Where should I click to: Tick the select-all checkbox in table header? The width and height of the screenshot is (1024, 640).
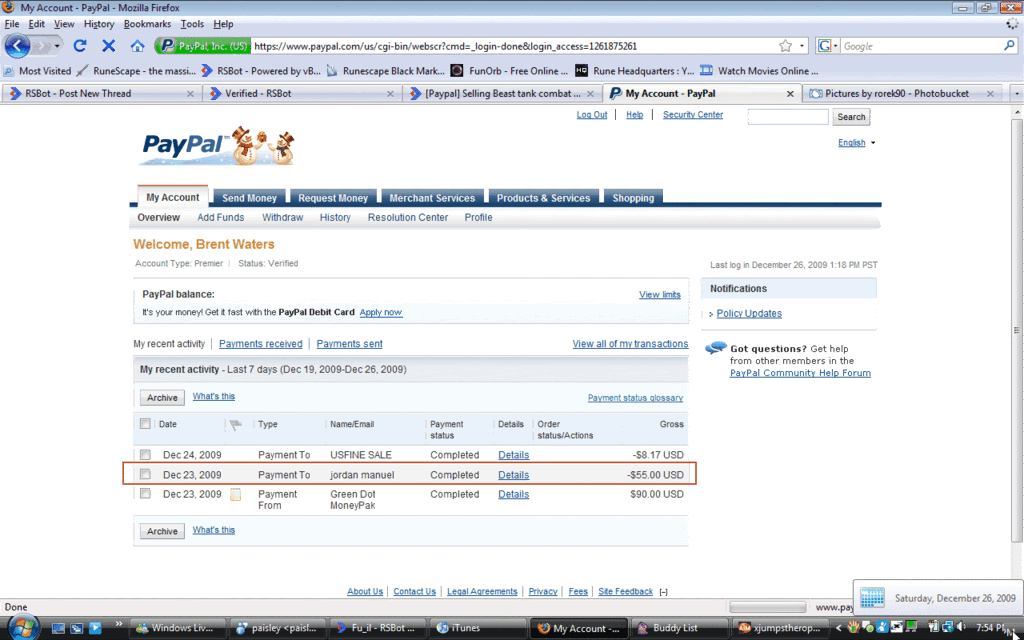[x=145, y=424]
